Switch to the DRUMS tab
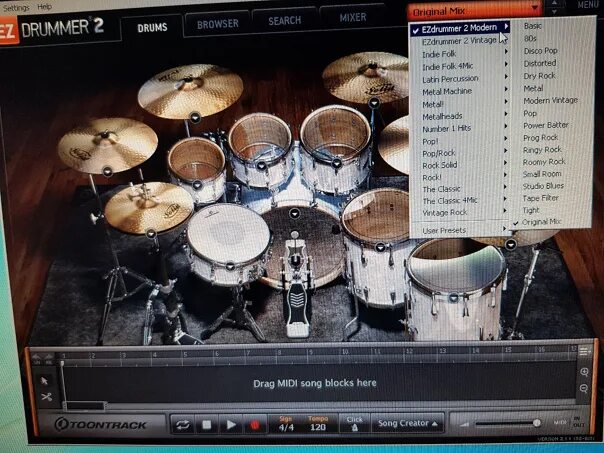Viewport: 604px width, 453px height. click(x=152, y=27)
